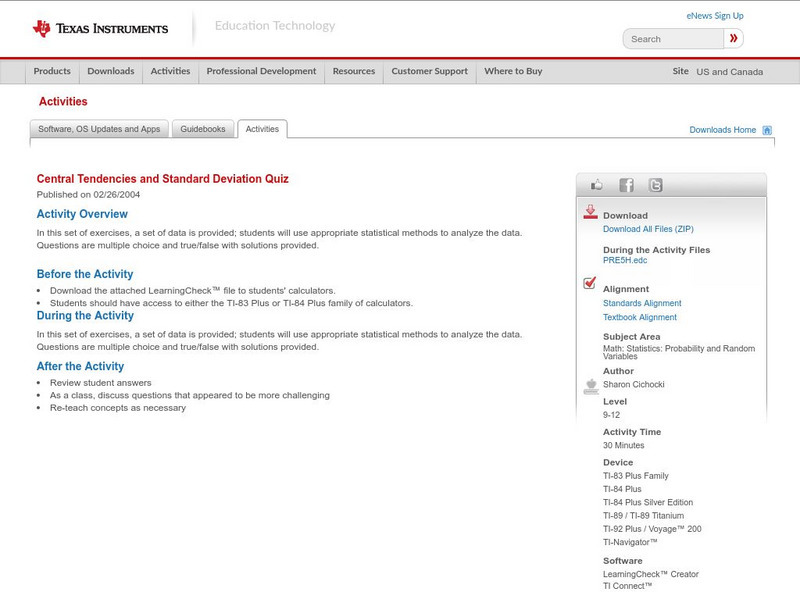Click the Downloads Home house icon
Screen dimensions: 800x592
767,130
